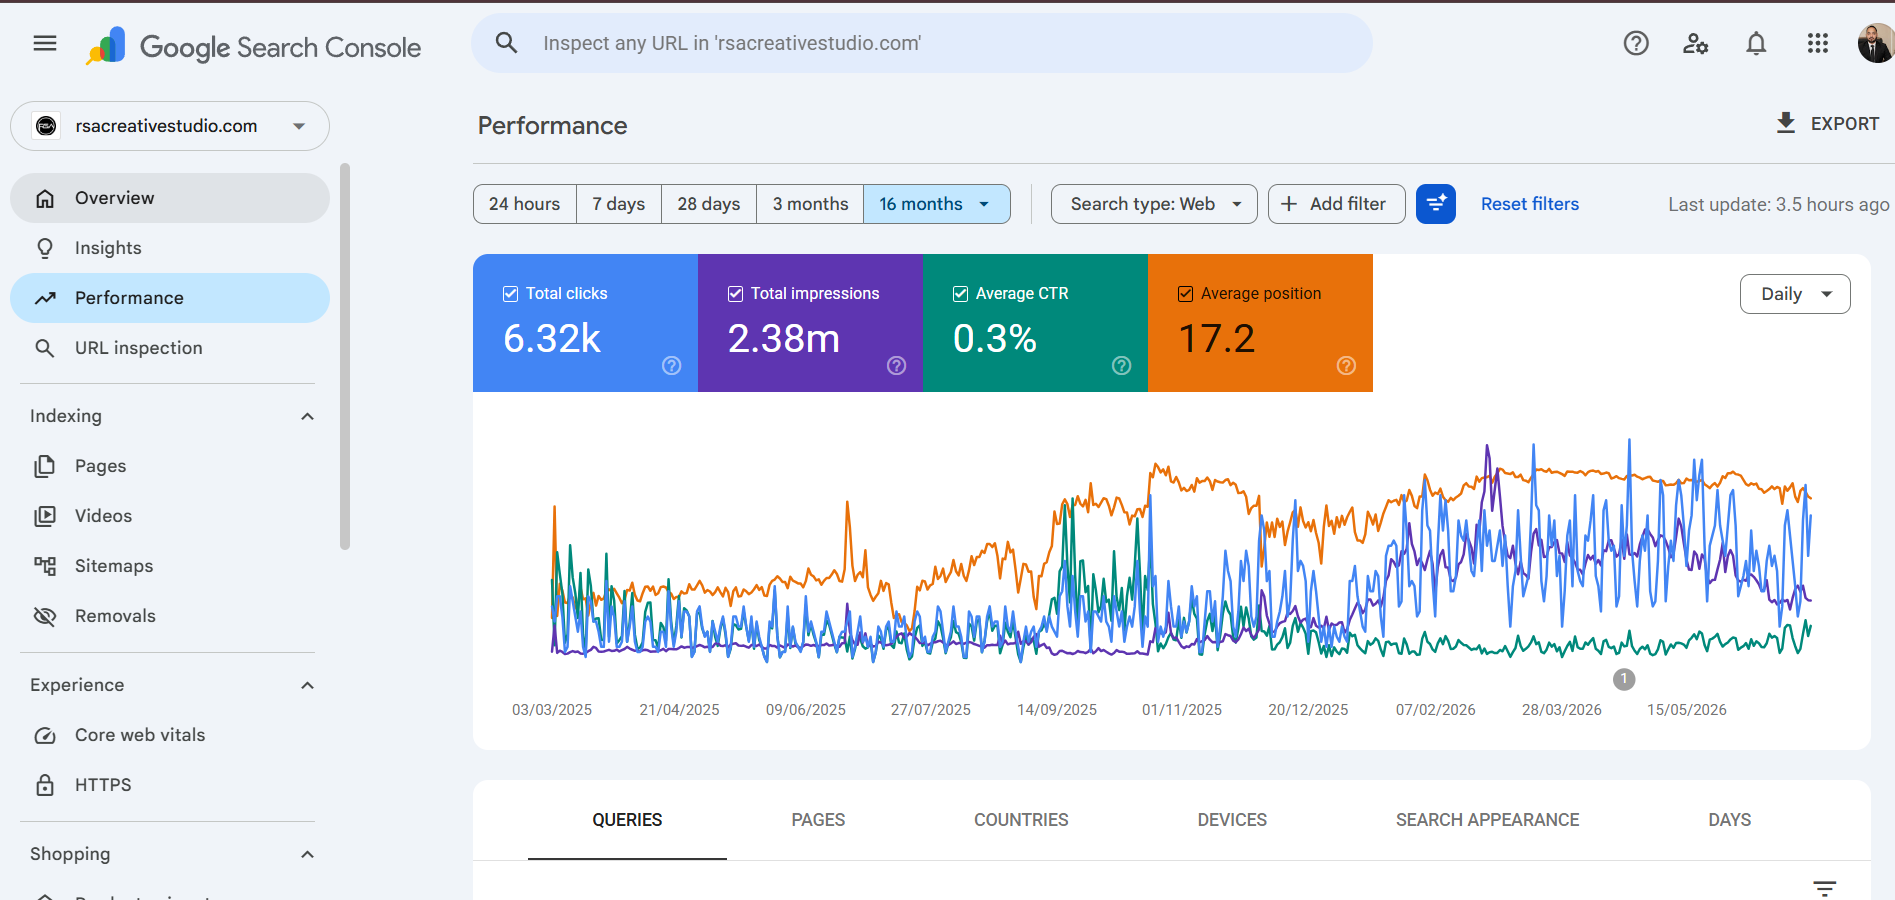Click the Overview home icon
Image resolution: width=1895 pixels, height=900 pixels.
[x=45, y=198]
